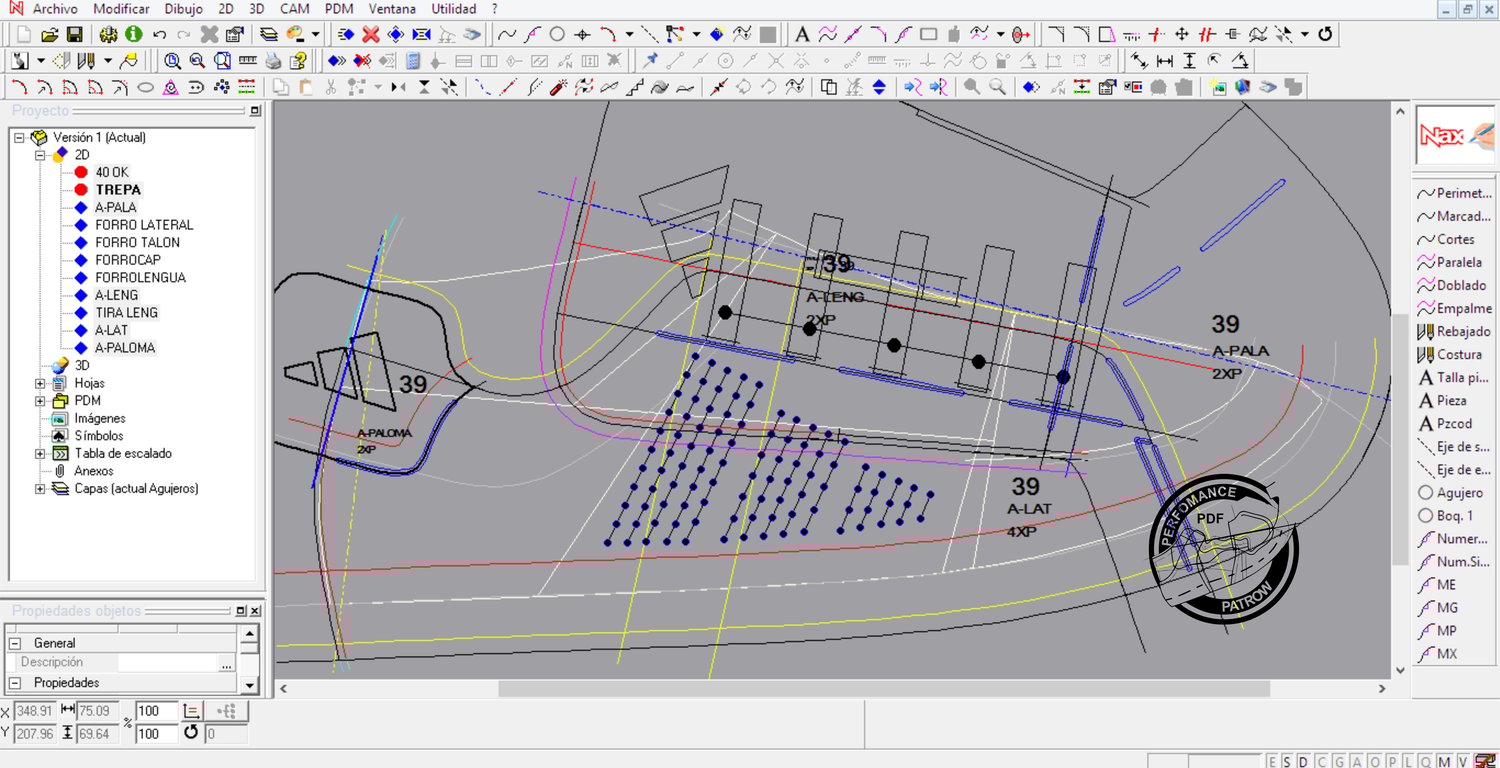Click the '...' button beside Descripción

pos(227,663)
